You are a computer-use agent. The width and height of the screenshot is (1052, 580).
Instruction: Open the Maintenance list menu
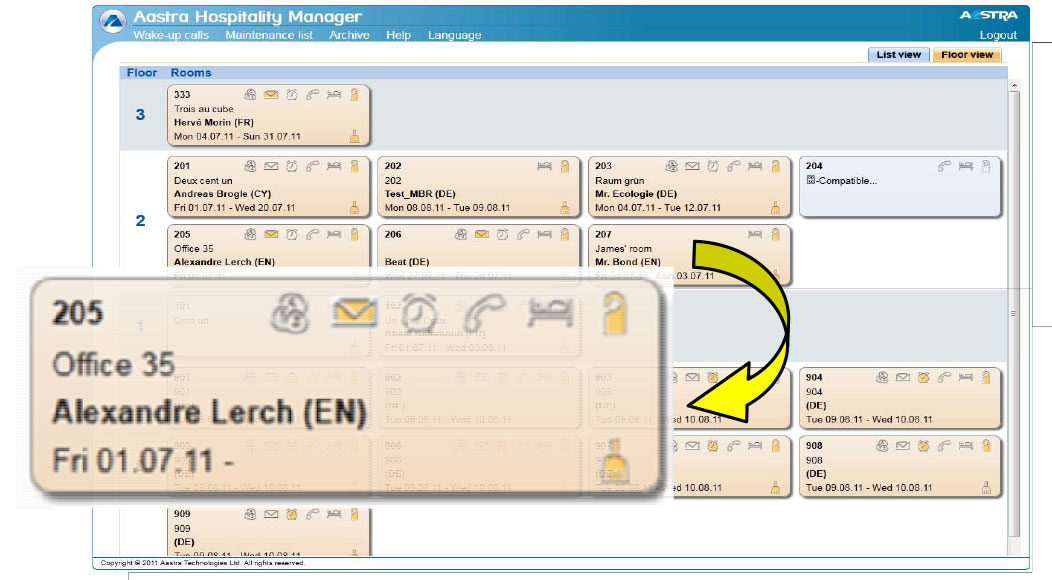click(269, 35)
